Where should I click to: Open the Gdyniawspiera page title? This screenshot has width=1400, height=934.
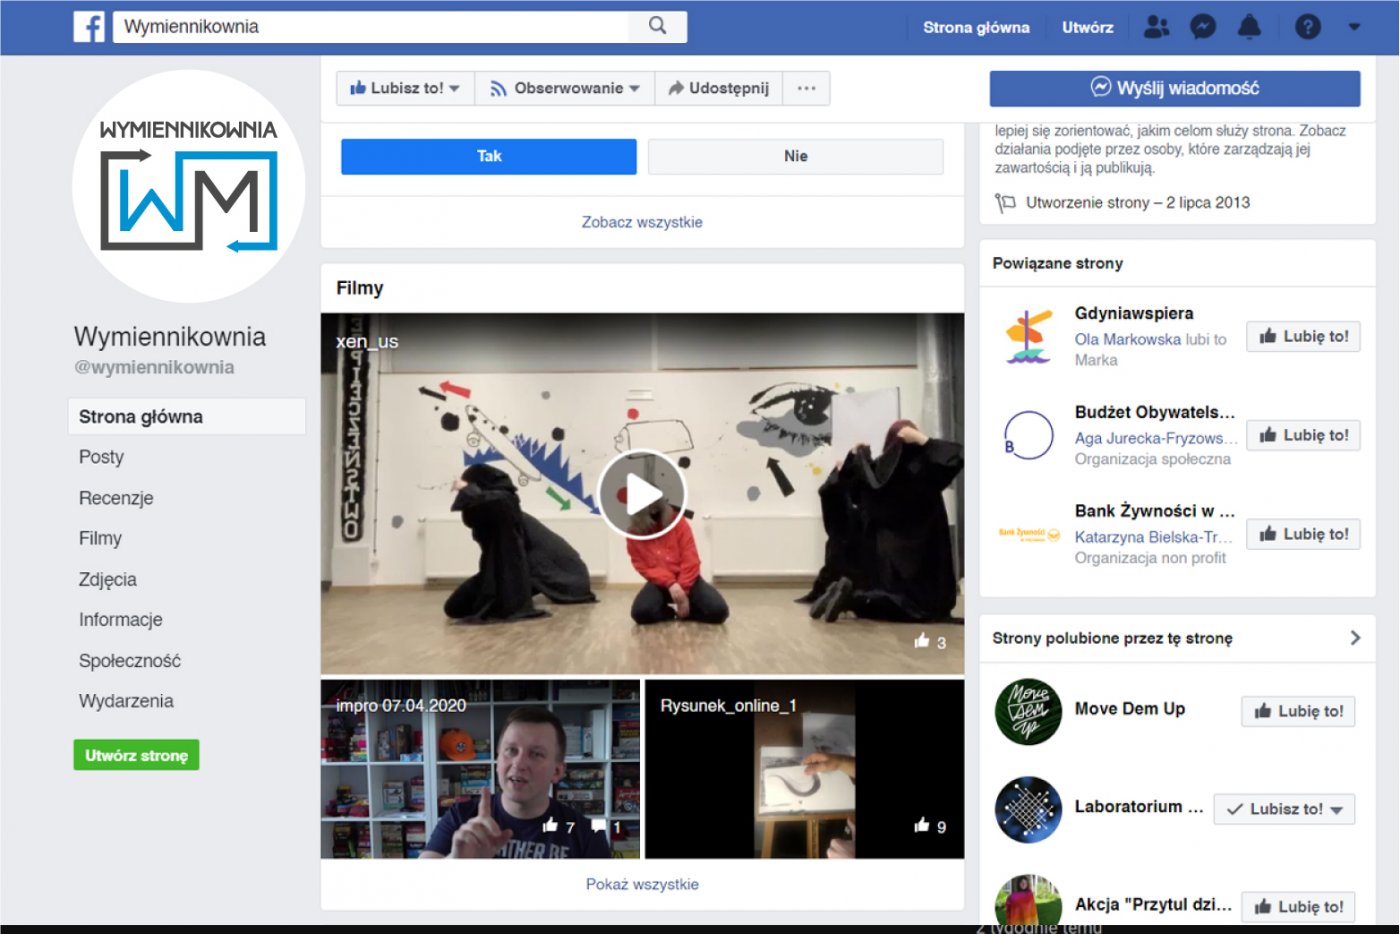[x=1134, y=313]
